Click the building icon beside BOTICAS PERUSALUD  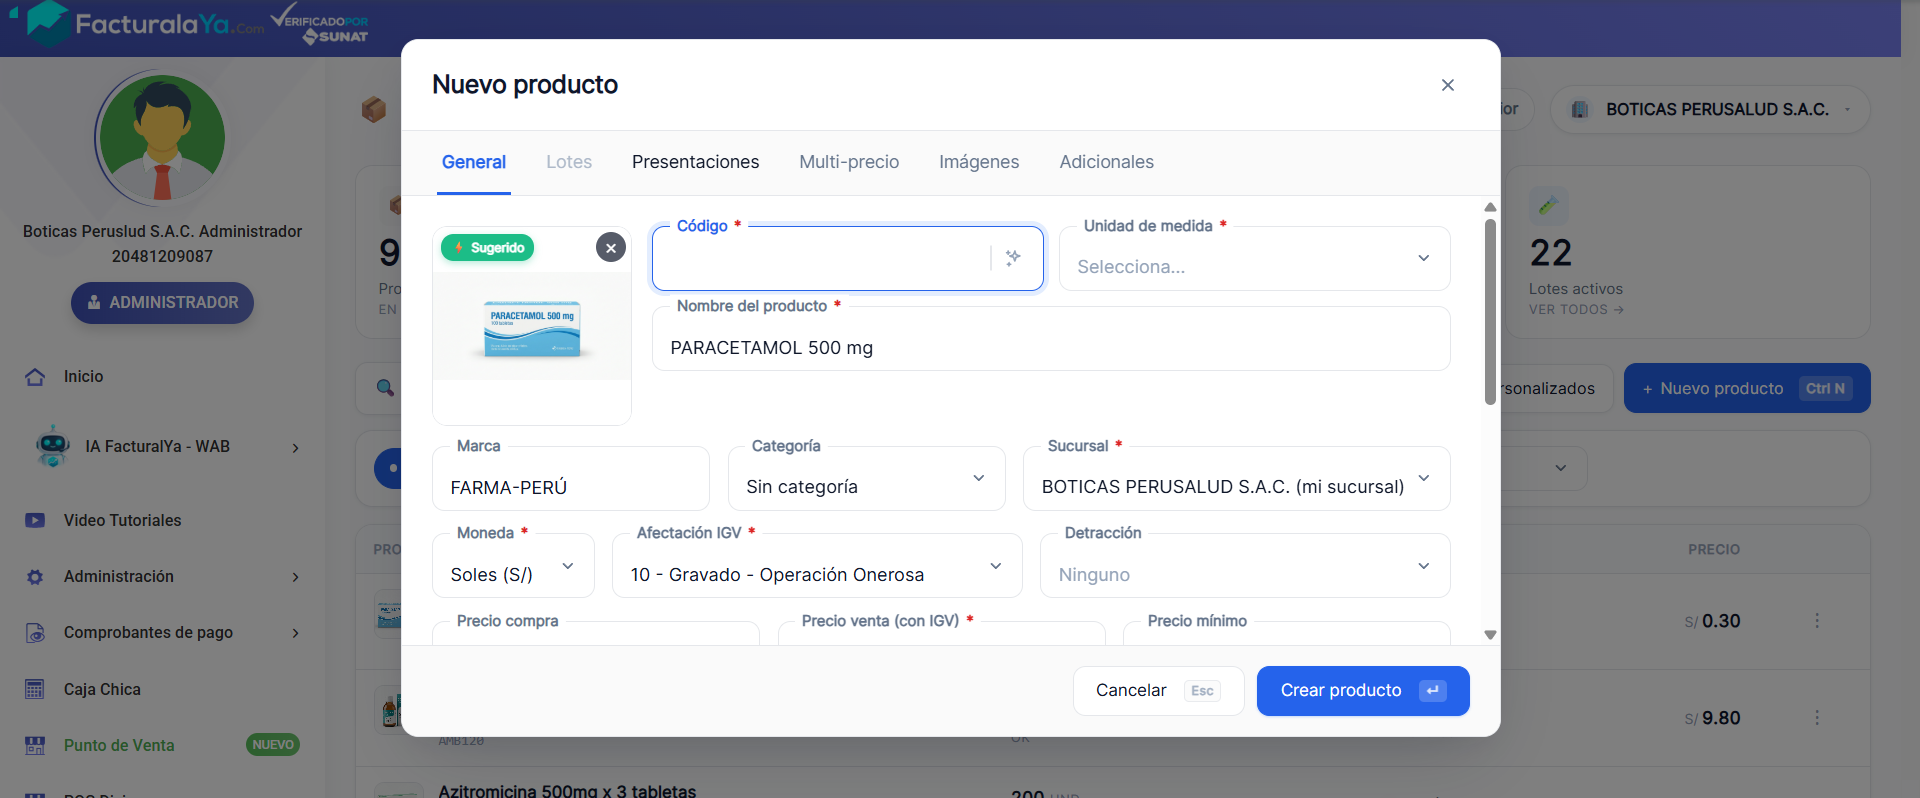click(x=1580, y=110)
